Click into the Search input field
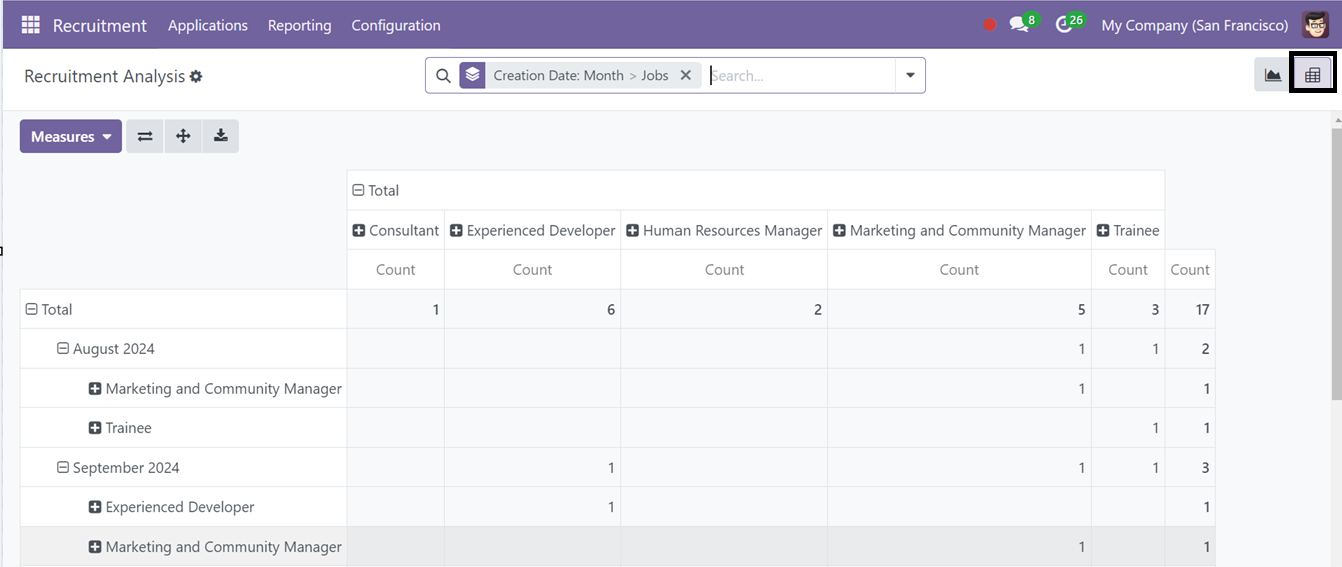The width and height of the screenshot is (1342, 567). [800, 75]
